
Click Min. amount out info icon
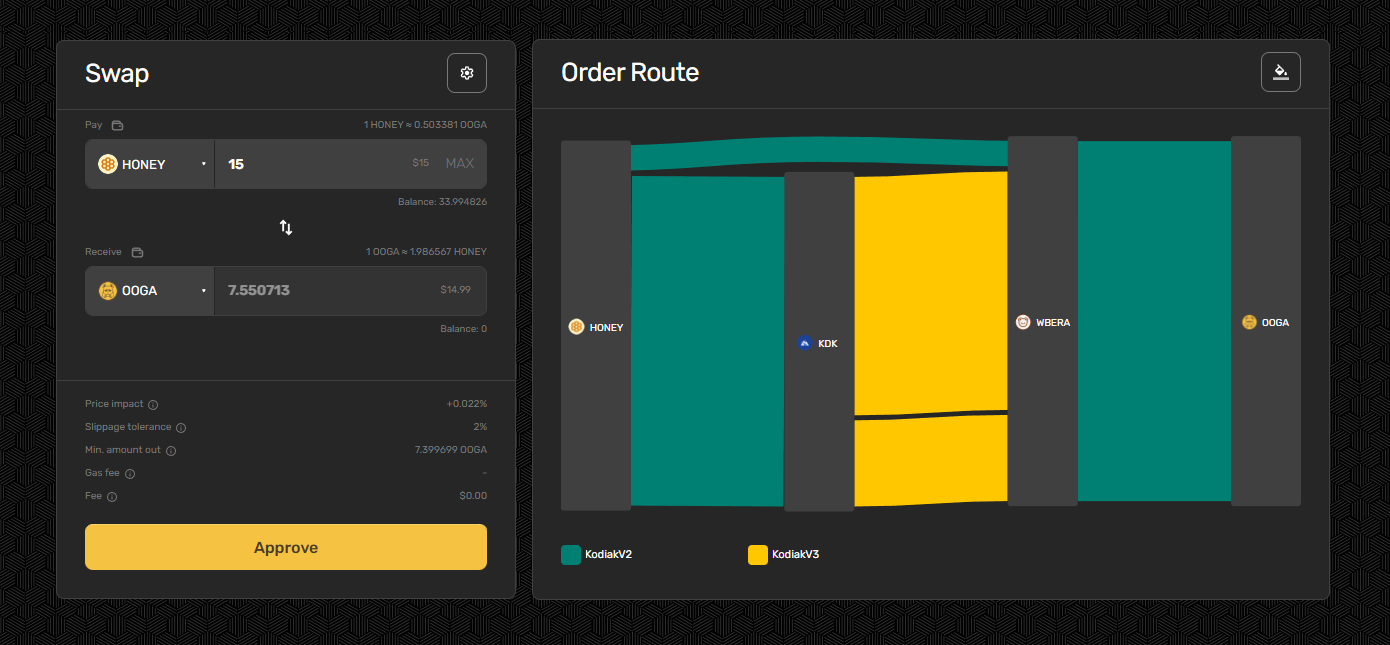tap(171, 451)
